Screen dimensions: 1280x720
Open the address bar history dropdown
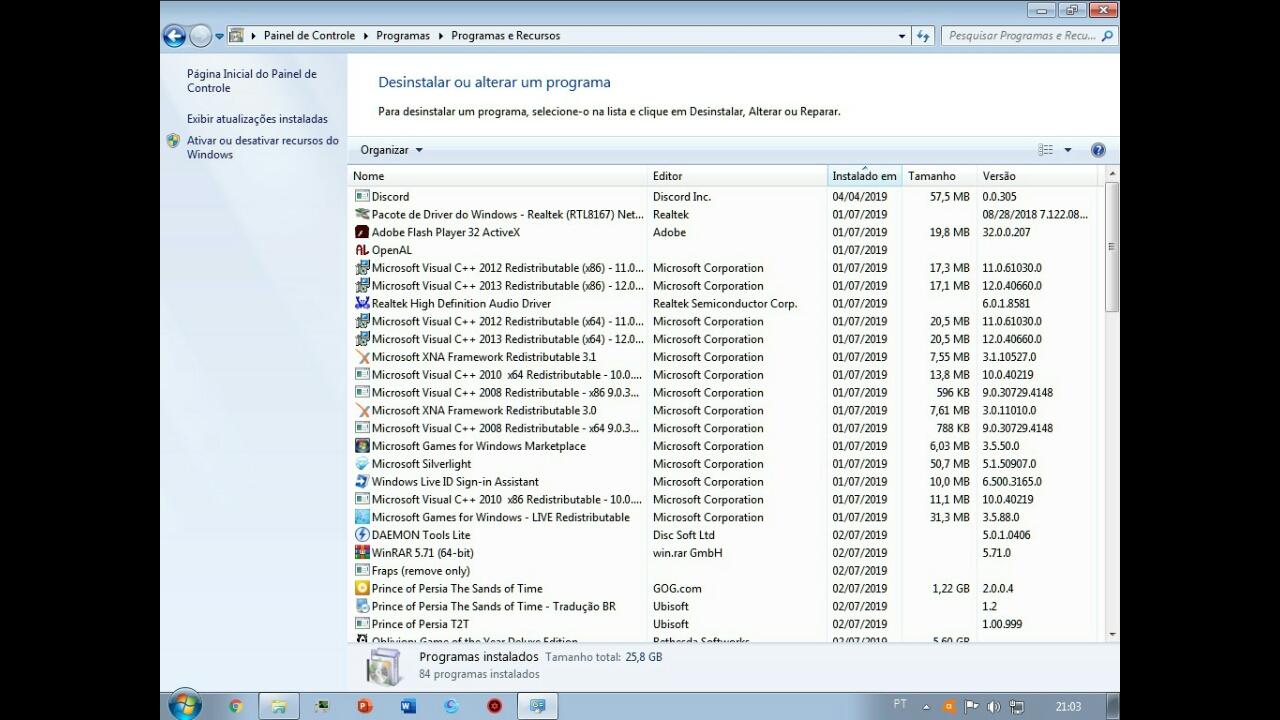point(902,36)
